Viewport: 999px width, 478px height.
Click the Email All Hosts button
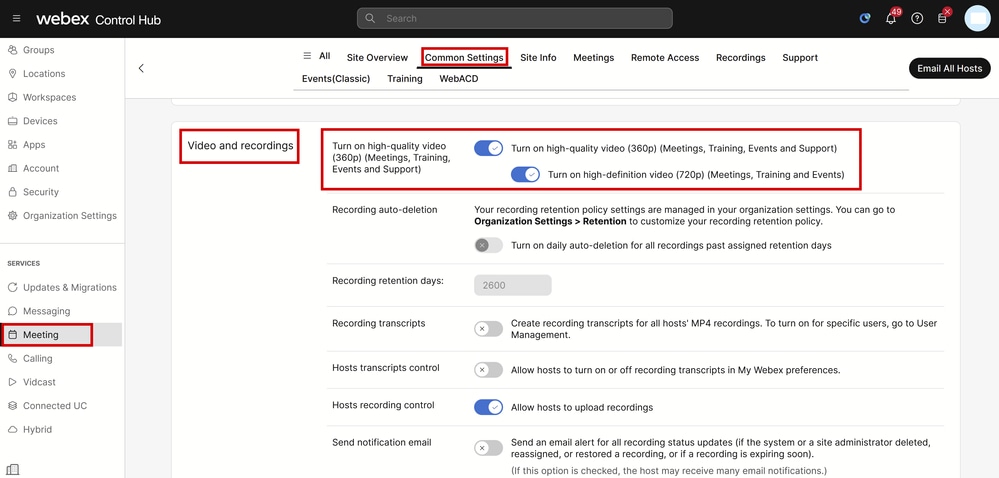pyautogui.click(x=950, y=68)
